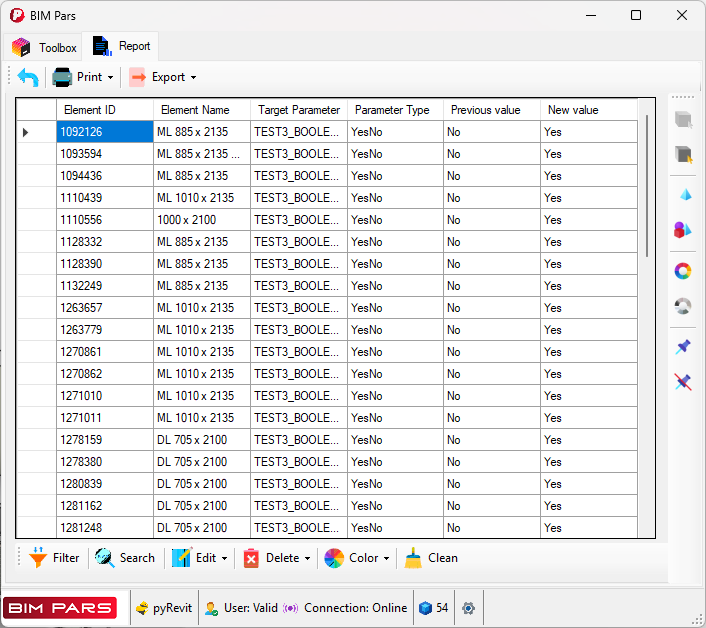This screenshot has height=628, width=706.
Task: Click the Search button
Action: (x=125, y=558)
